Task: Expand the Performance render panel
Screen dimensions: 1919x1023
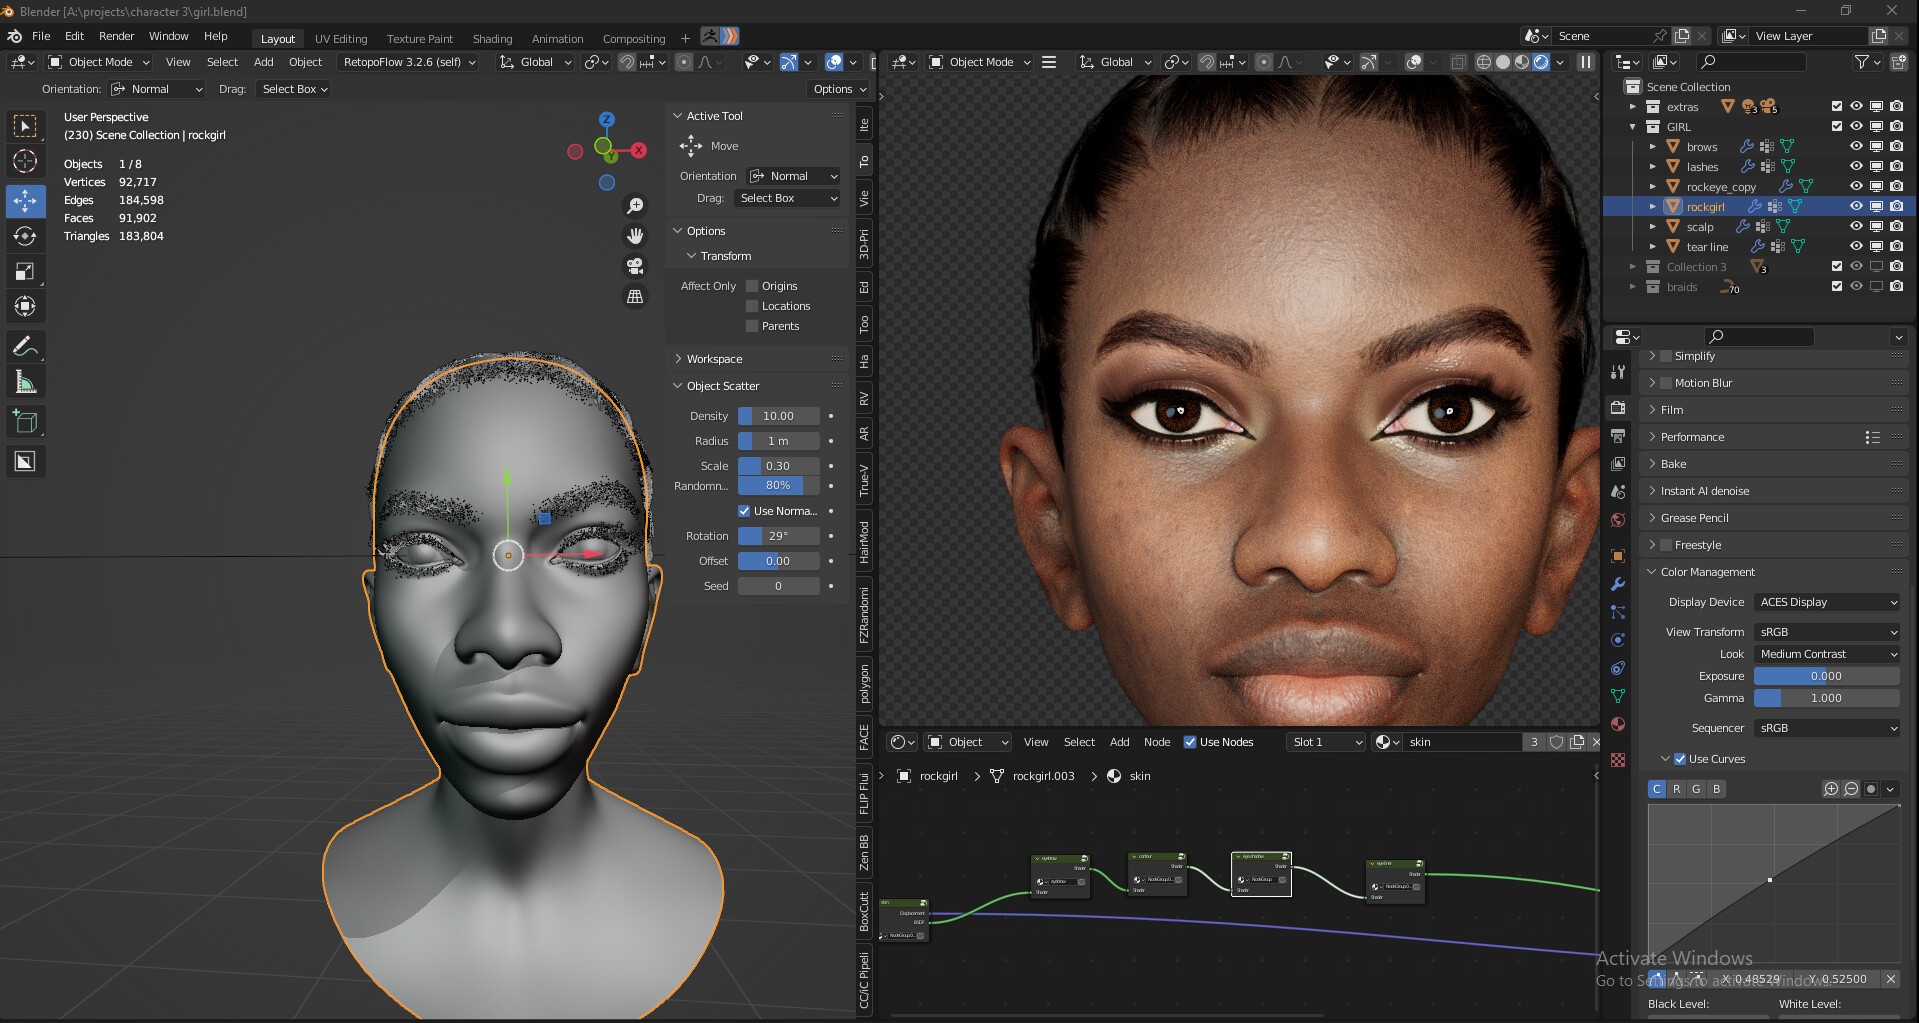Action: click(x=1692, y=437)
